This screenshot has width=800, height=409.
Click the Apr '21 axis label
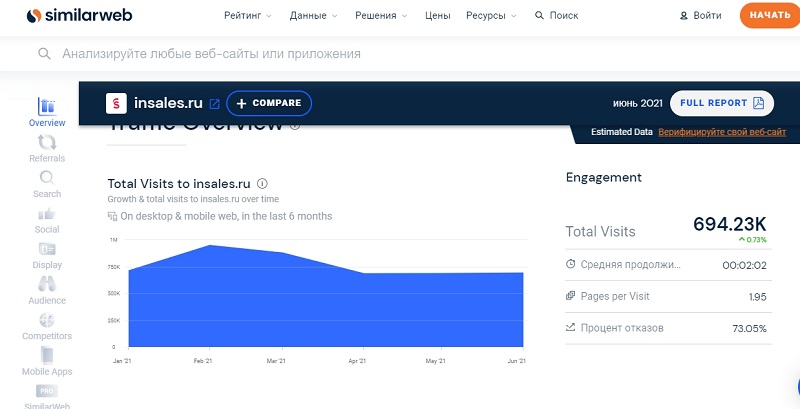point(357,361)
